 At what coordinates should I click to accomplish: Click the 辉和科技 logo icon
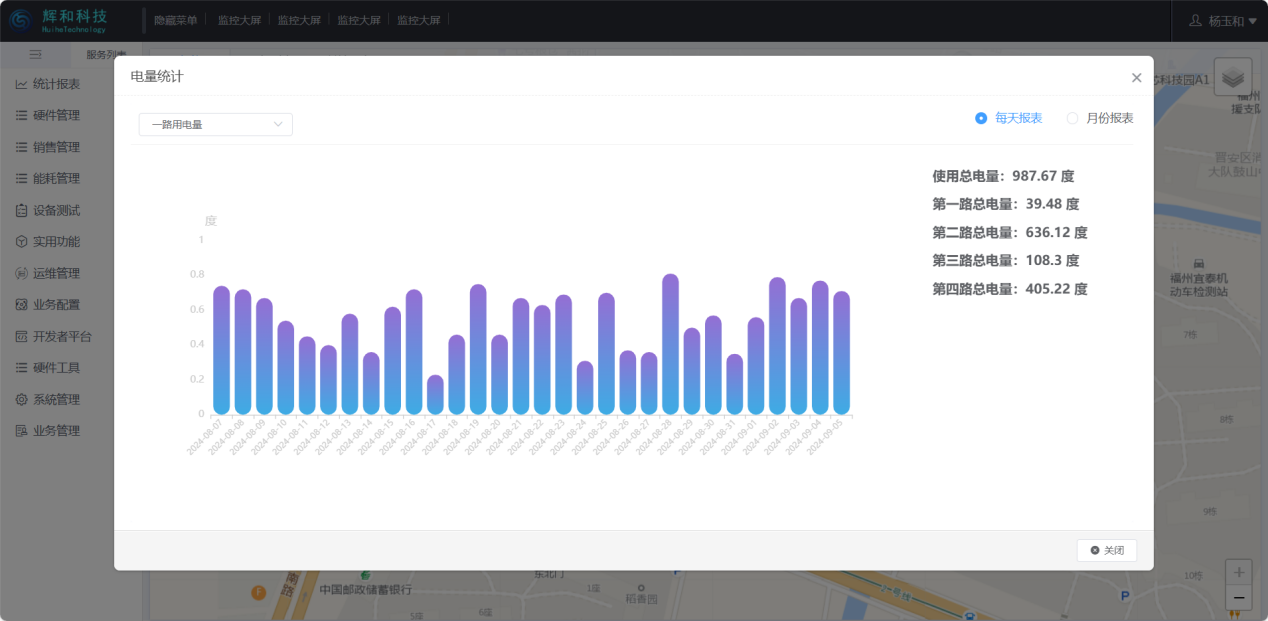pos(21,20)
